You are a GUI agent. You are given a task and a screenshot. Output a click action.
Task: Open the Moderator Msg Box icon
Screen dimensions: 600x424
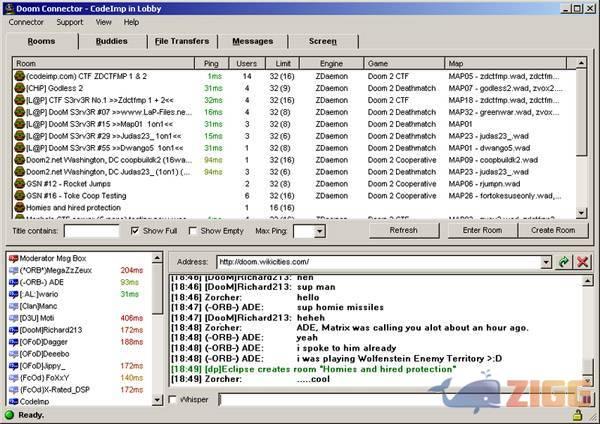tap(13, 259)
